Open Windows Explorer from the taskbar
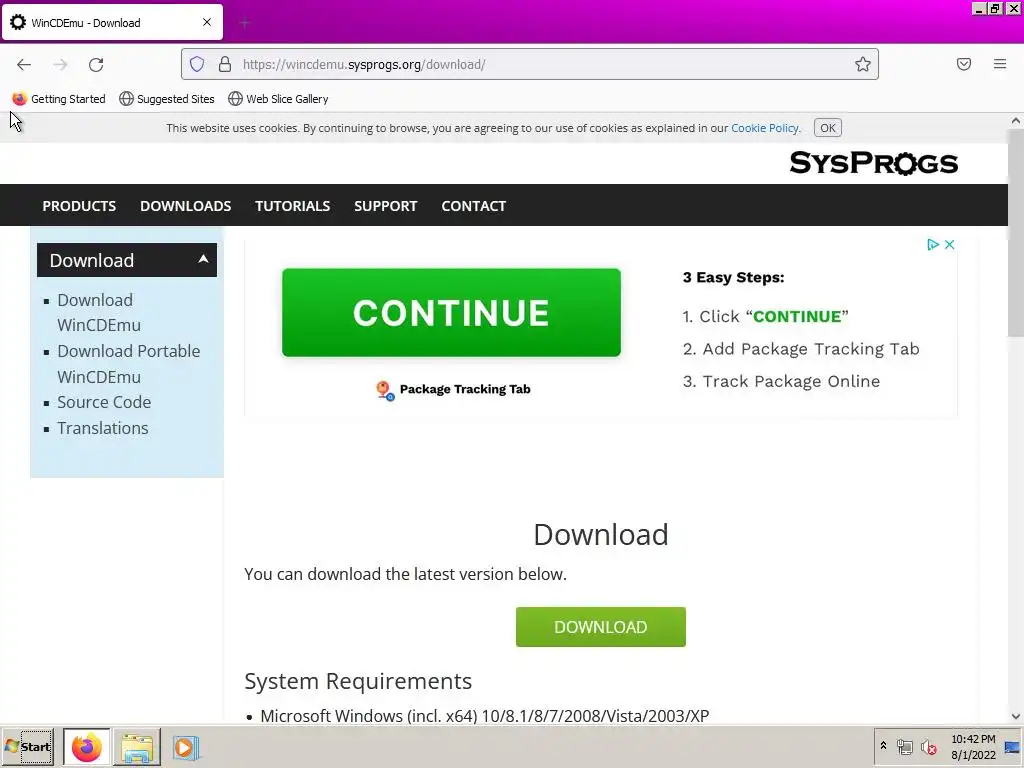The height and width of the screenshot is (768, 1024). point(137,747)
